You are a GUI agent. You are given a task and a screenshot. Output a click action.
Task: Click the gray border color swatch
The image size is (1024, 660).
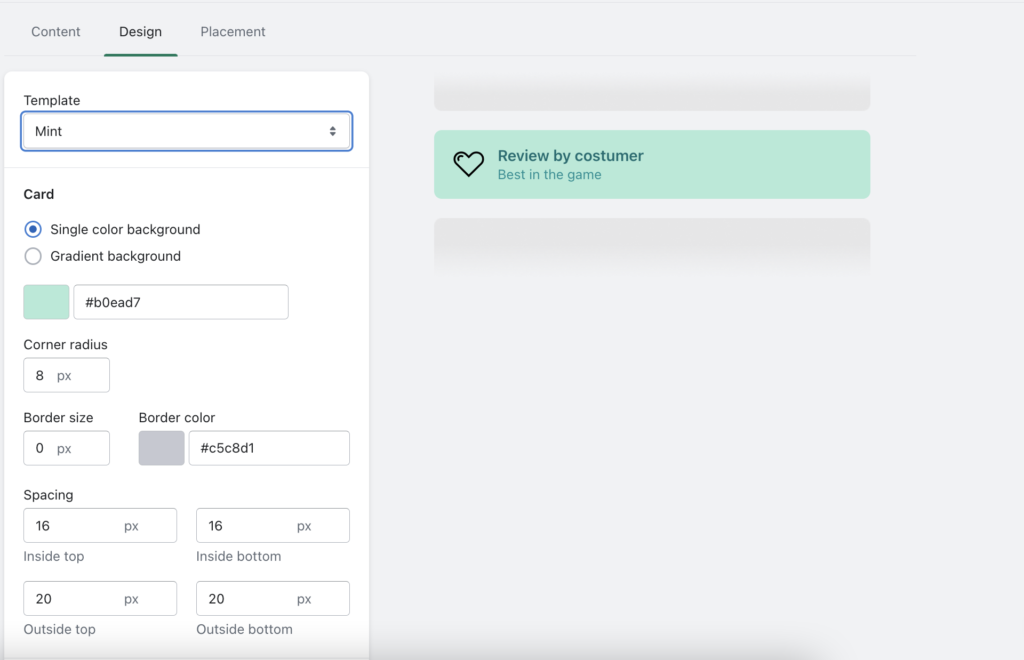coord(161,448)
